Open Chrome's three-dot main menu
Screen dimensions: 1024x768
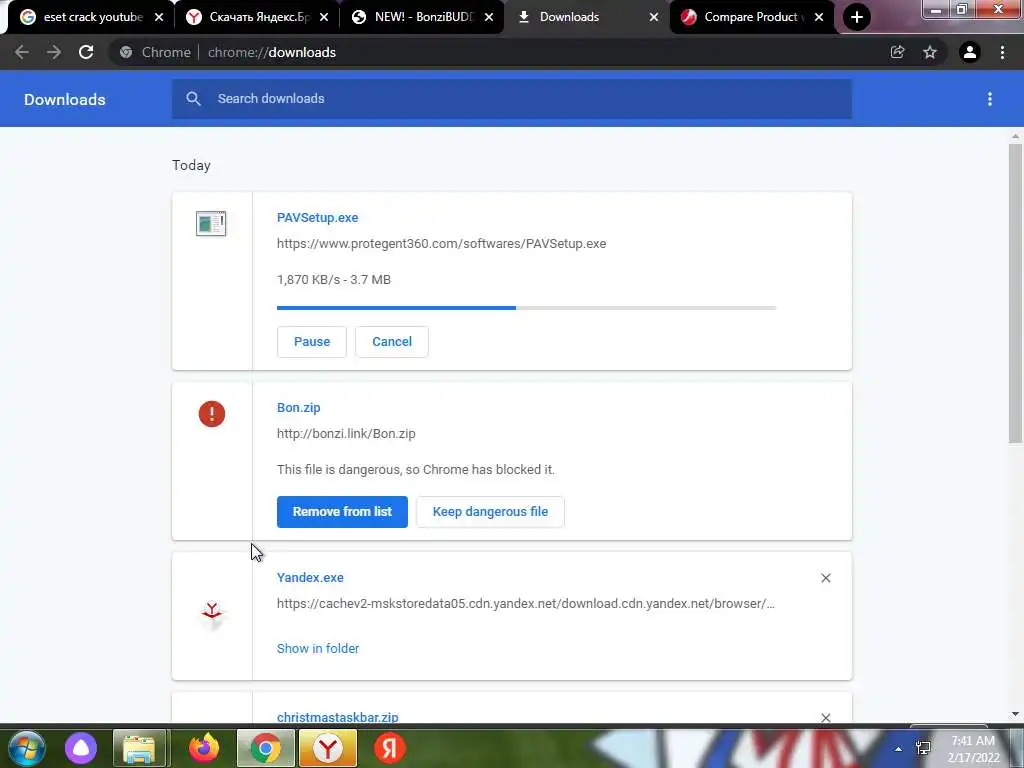(1002, 52)
